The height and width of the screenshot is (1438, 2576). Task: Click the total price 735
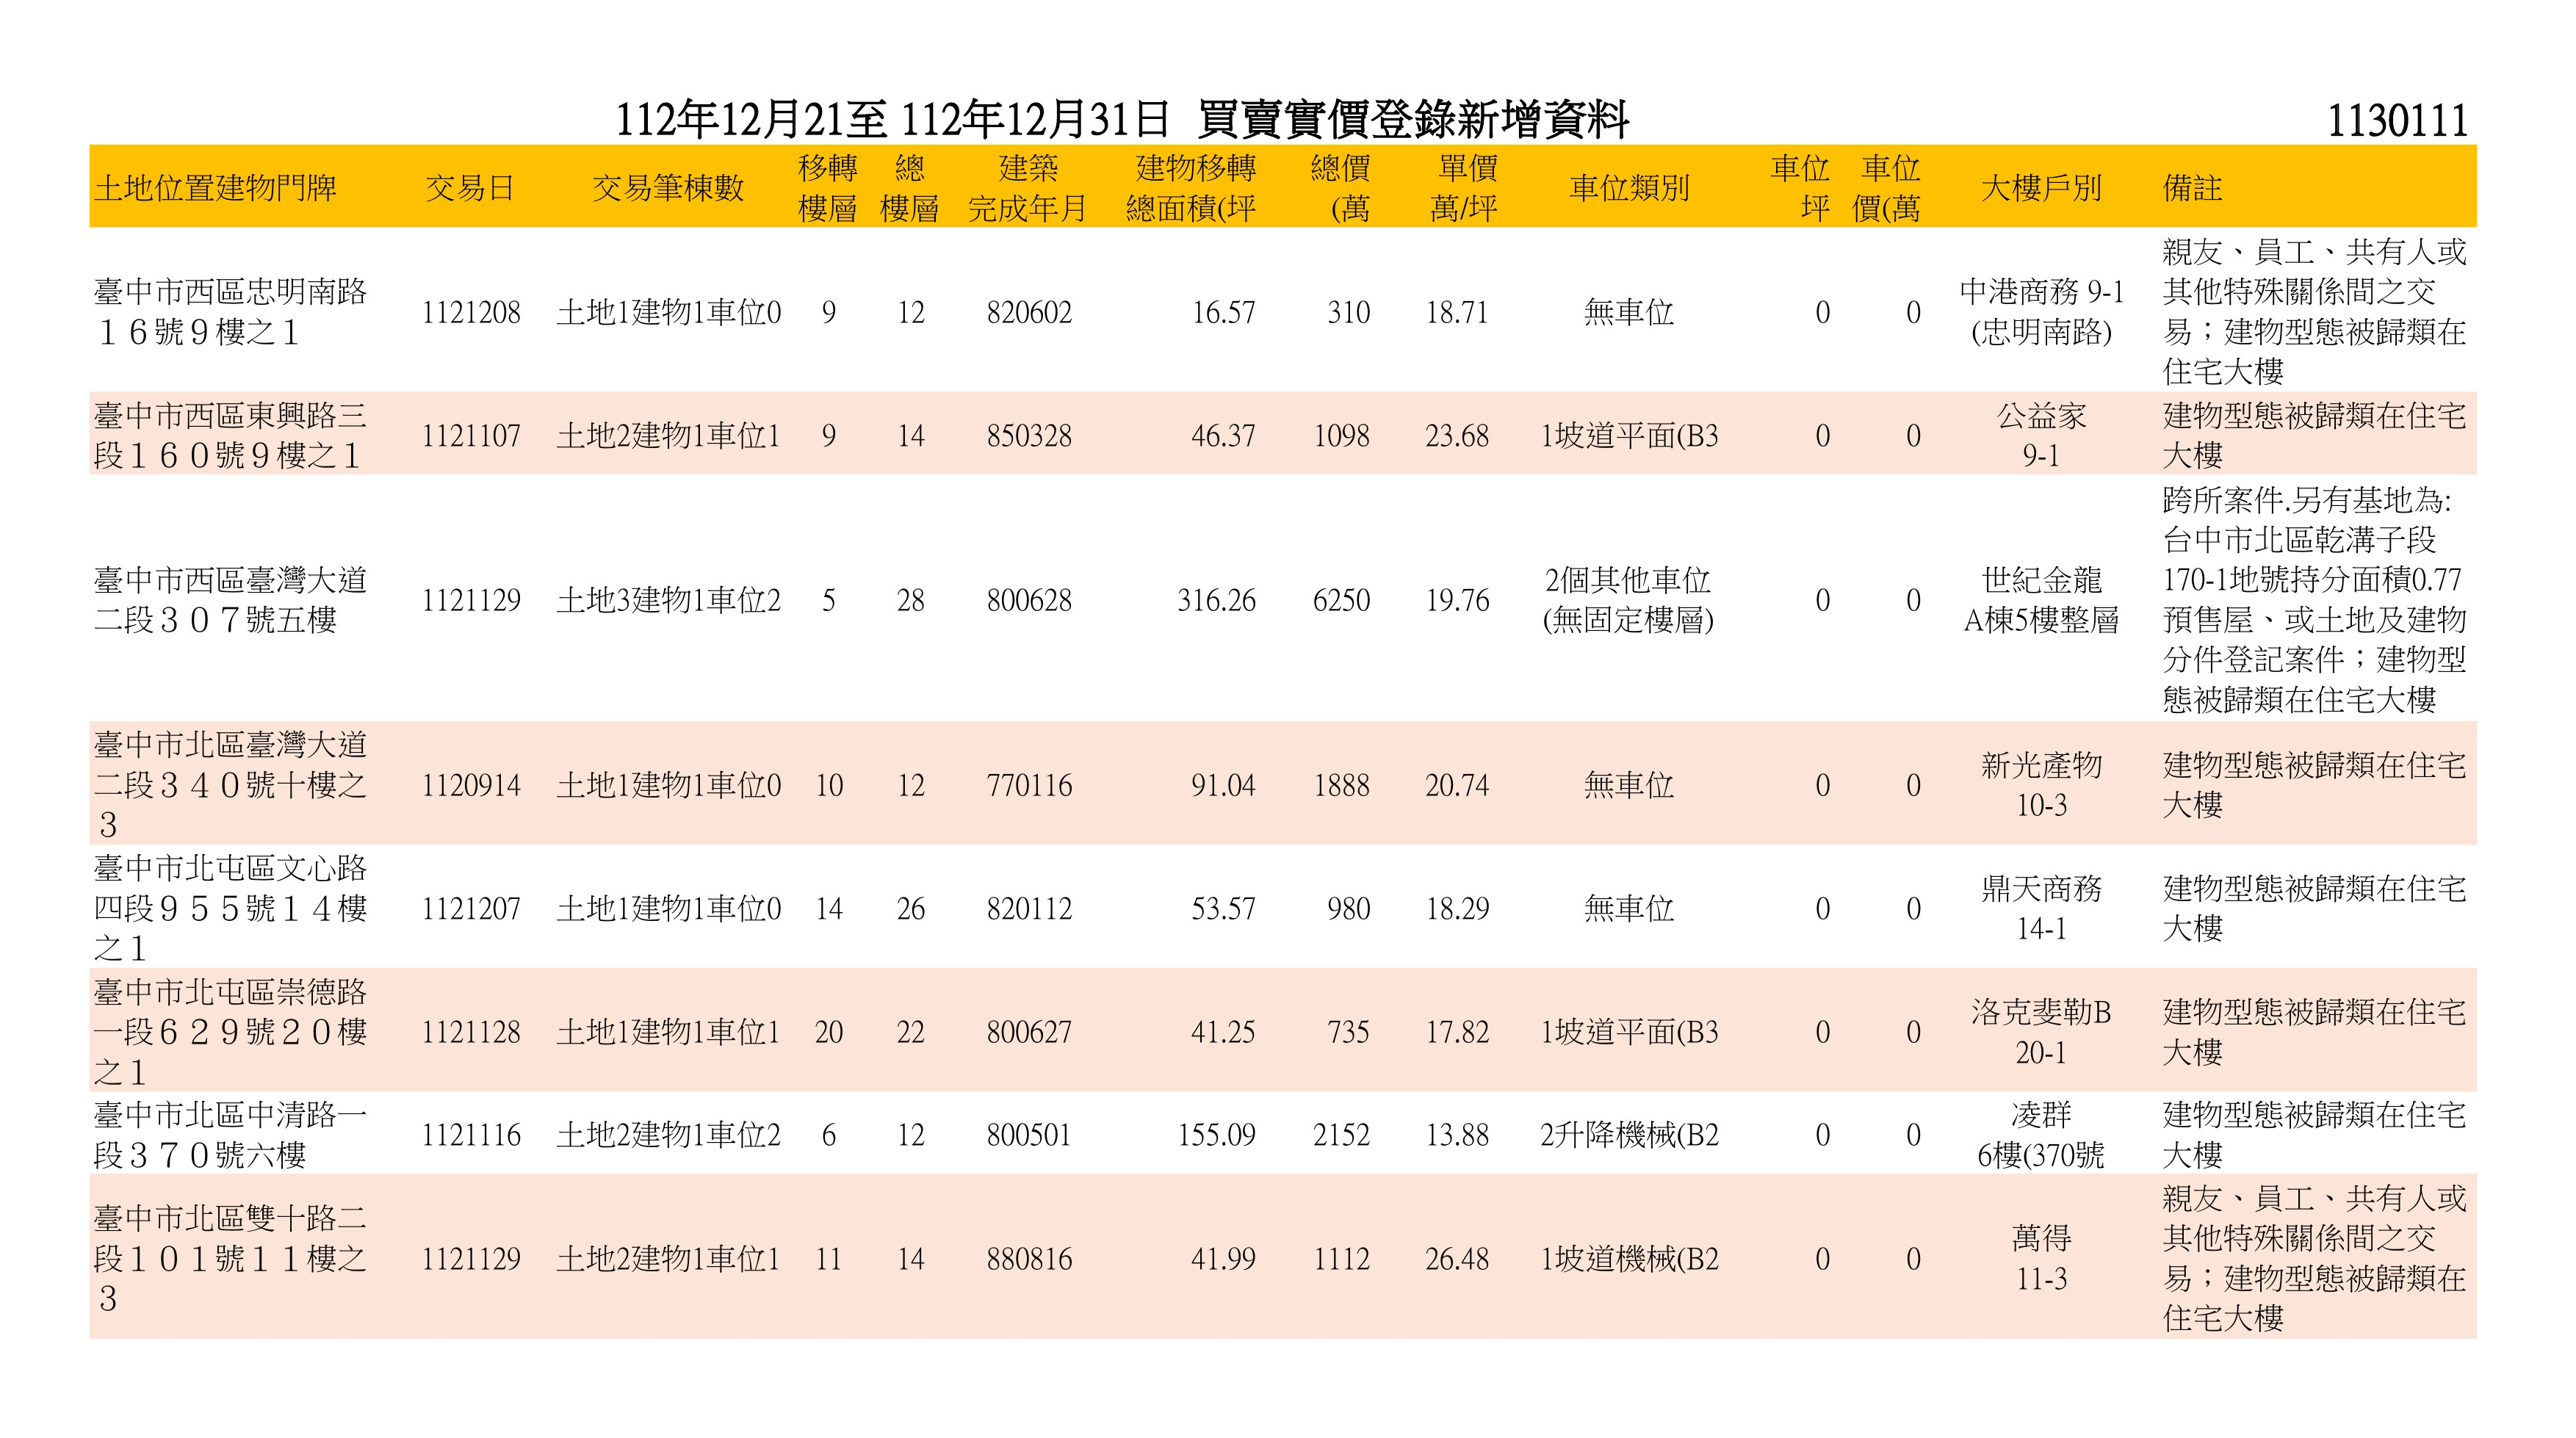1348,1032
